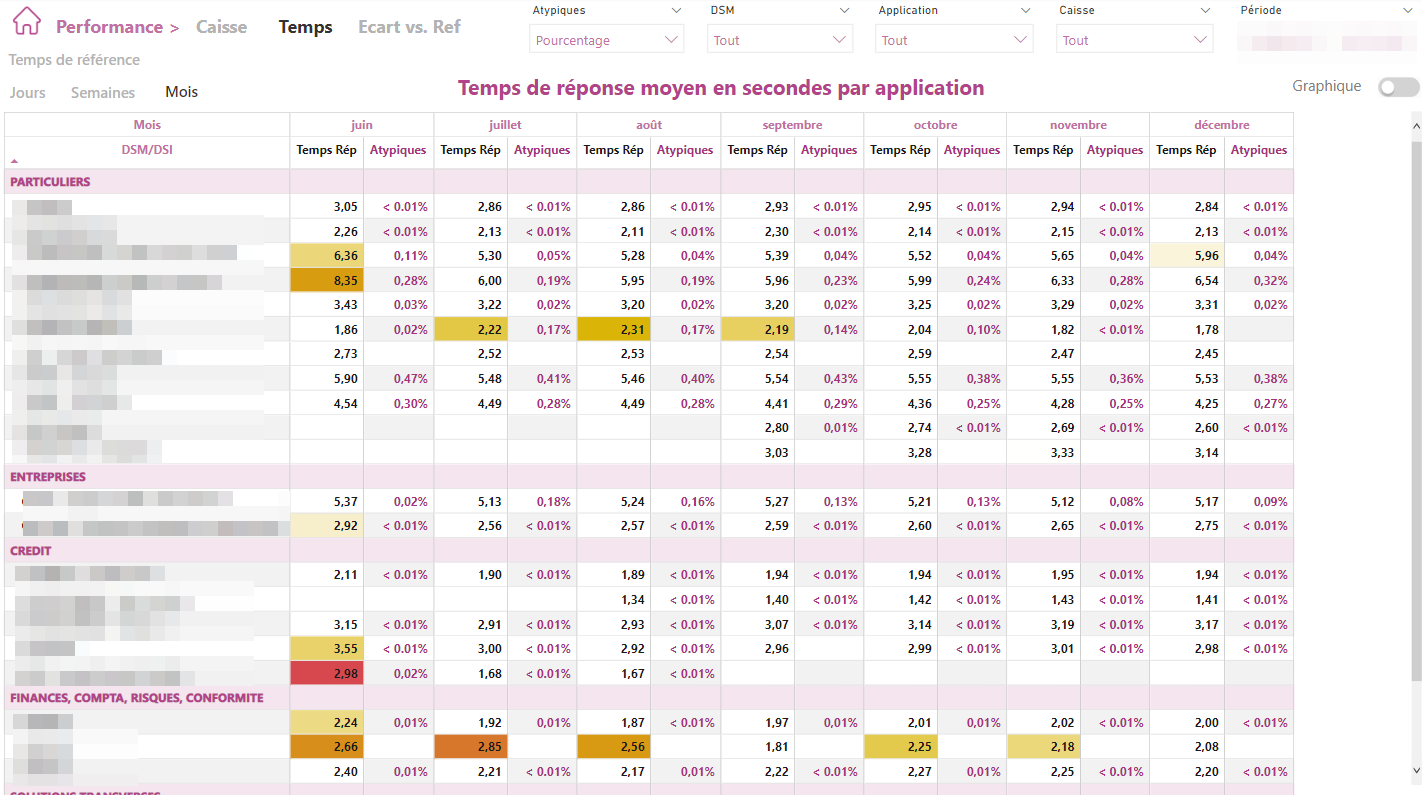The height and width of the screenshot is (800, 1422).
Task: Click the yellow 6,36 cell
Action: 327,255
